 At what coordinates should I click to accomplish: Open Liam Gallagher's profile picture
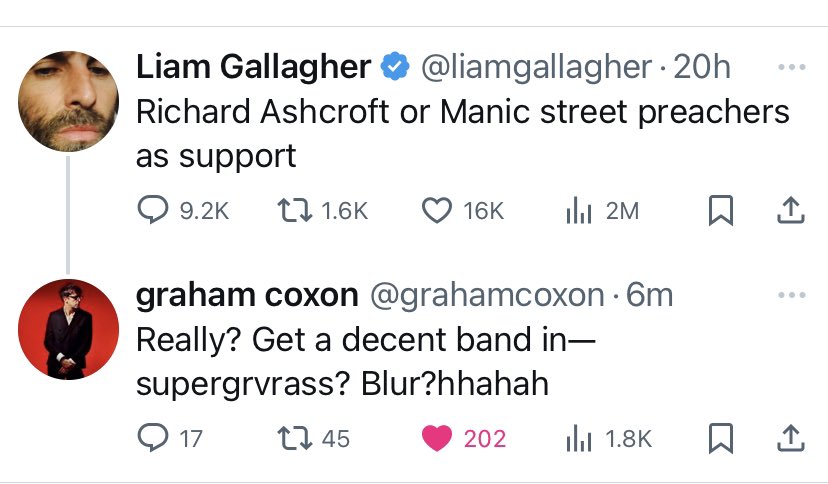[69, 101]
